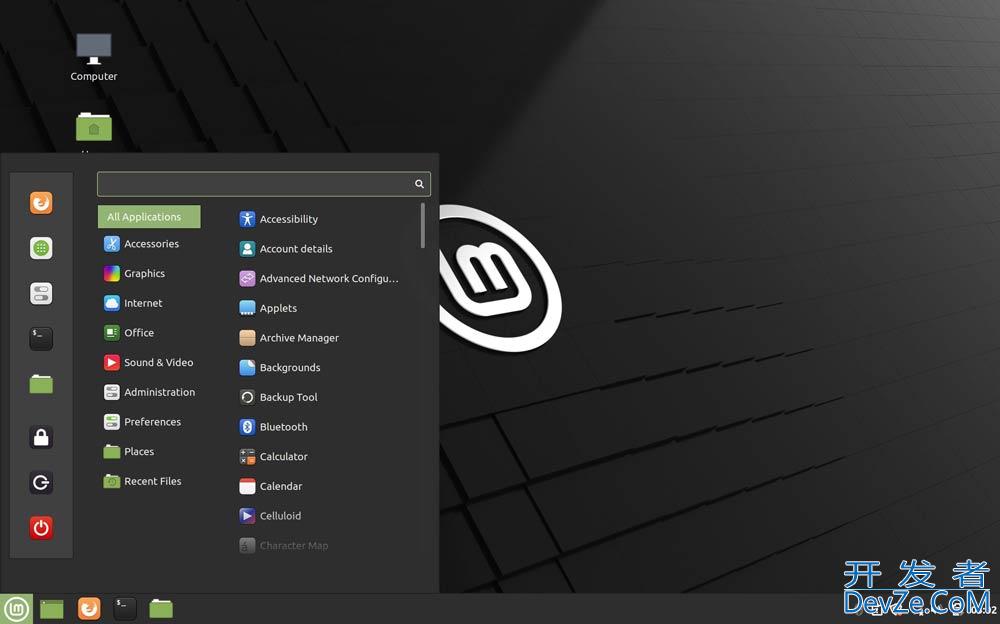Launch Software Manager from the favorites sidebar
This screenshot has width=1000, height=624.
coord(41,248)
